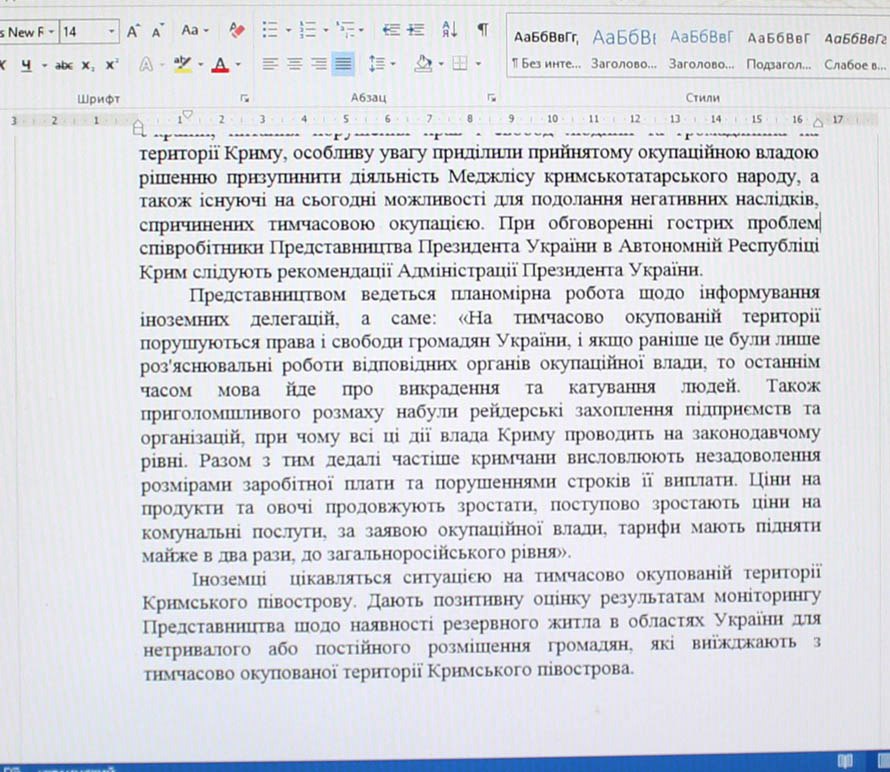Open the Шрифт dialog launcher
Viewport: 890px width, 772px height.
tap(244, 98)
